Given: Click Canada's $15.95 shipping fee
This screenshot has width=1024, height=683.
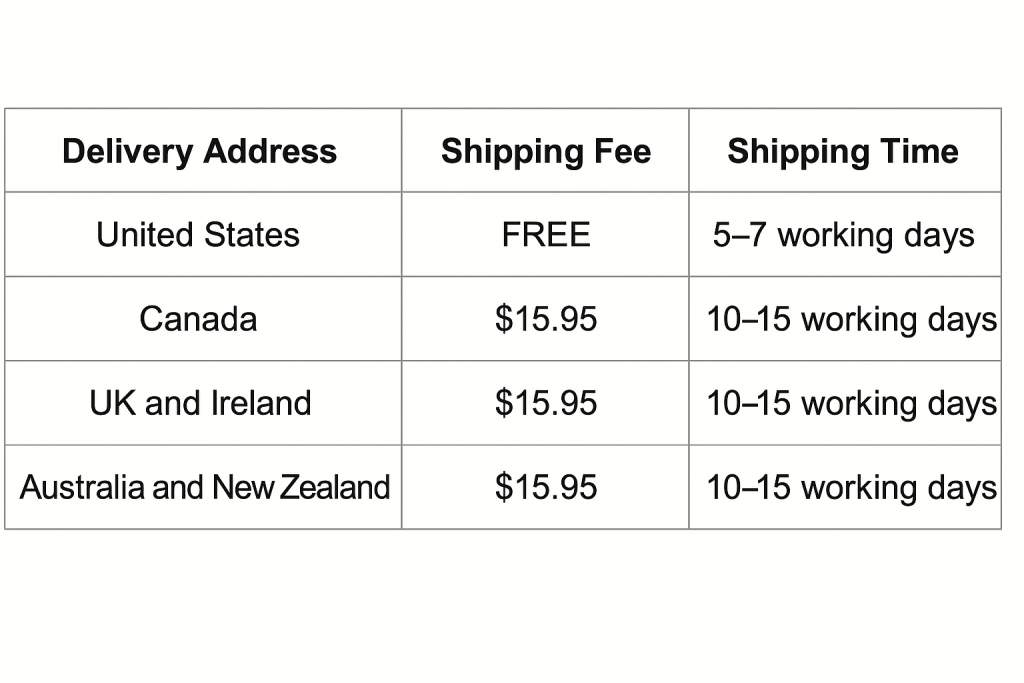Looking at the screenshot, I should [545, 319].
